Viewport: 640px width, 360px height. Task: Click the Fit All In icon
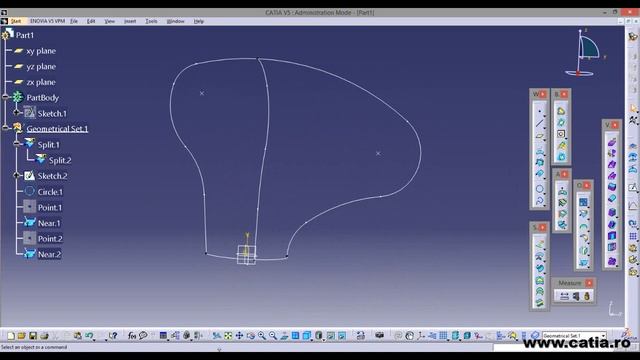[228, 336]
